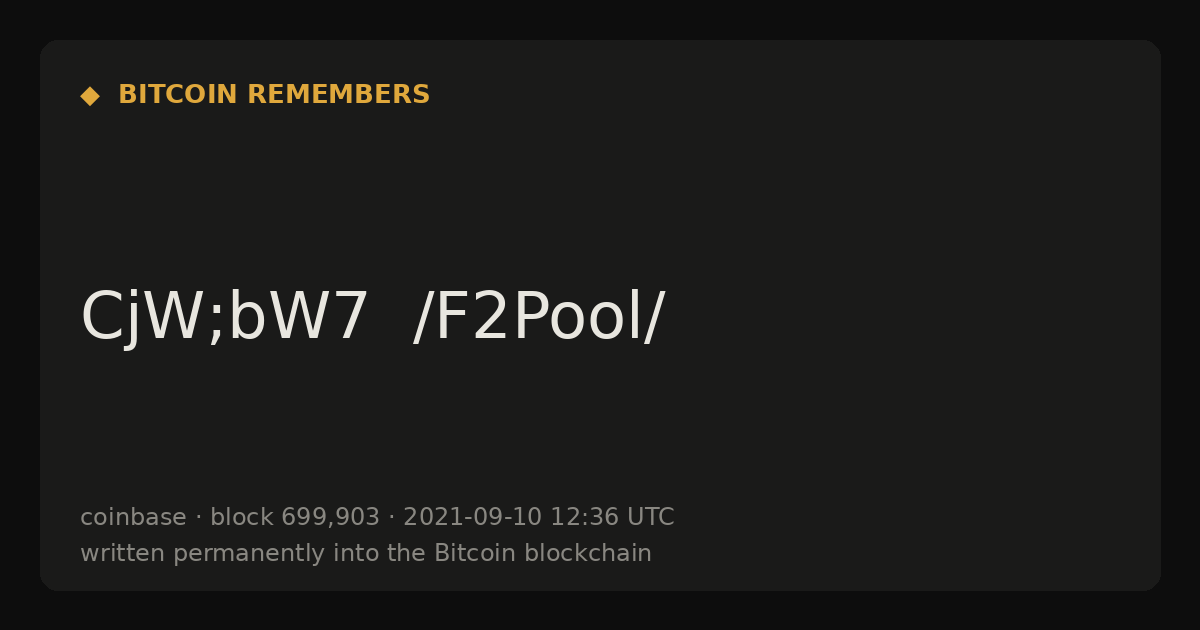Click the first dot separator after coinbase

[x=198, y=518]
